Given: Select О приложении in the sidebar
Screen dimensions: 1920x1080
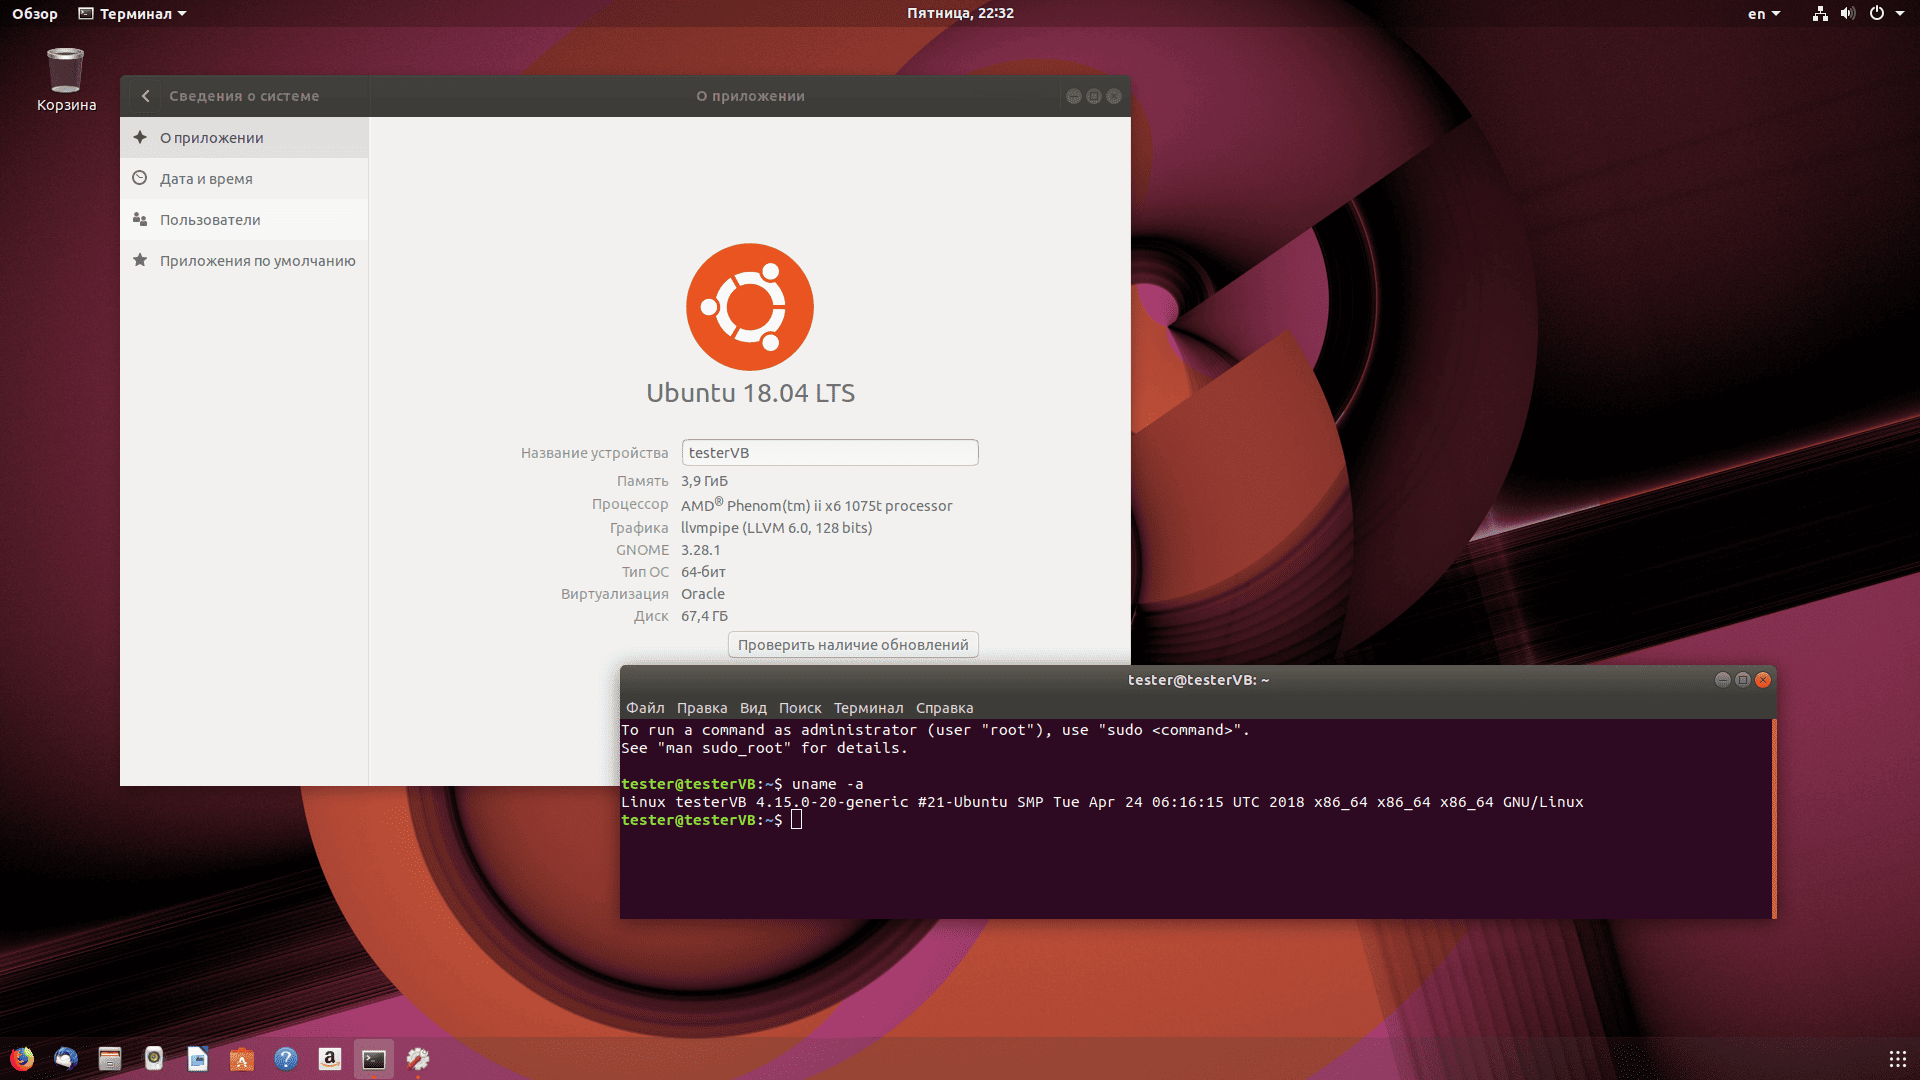Looking at the screenshot, I should (x=244, y=138).
